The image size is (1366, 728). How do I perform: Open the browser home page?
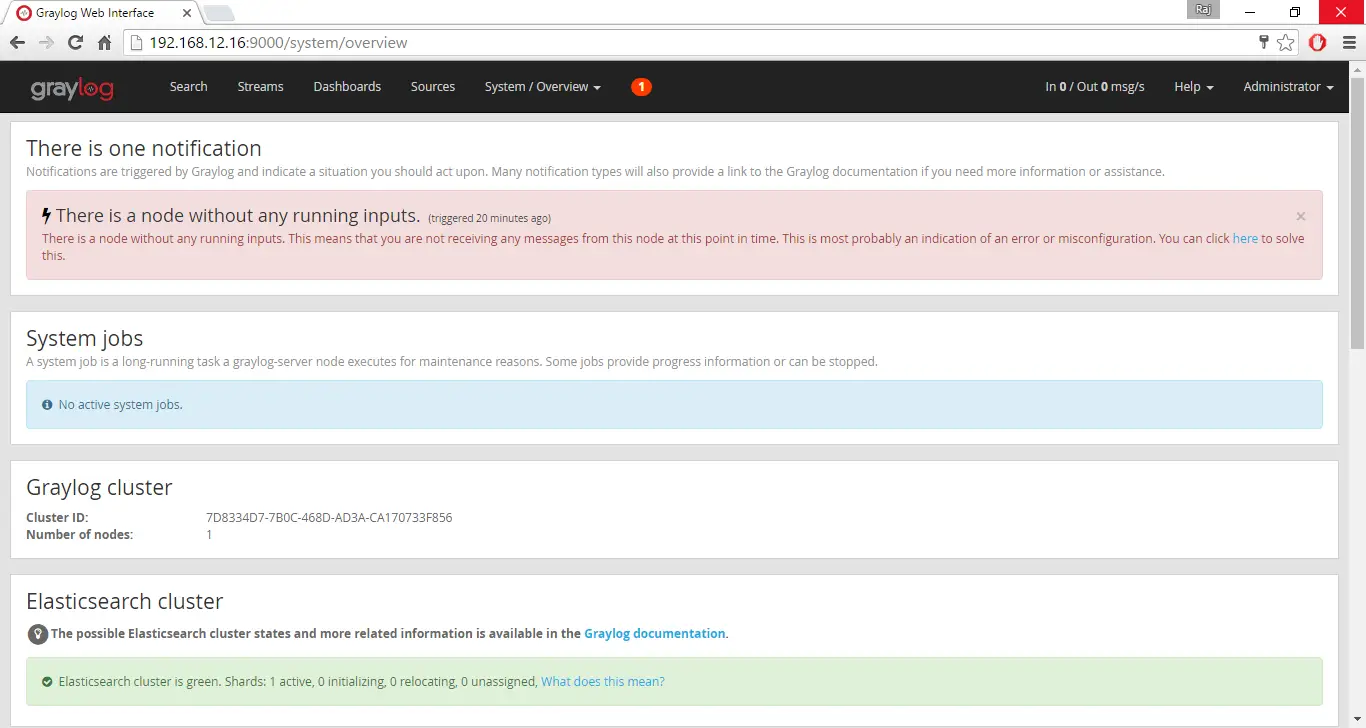[104, 43]
